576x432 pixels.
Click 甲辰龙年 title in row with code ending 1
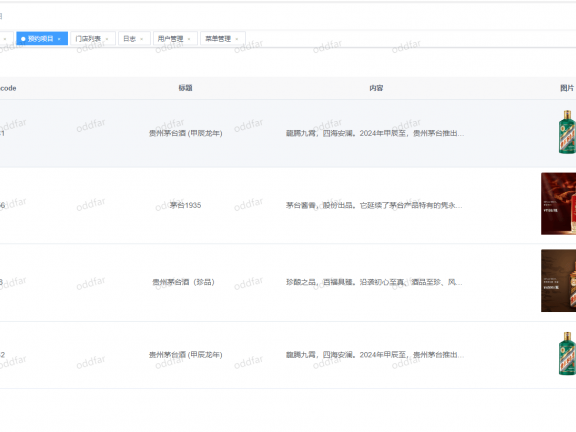coord(186,133)
